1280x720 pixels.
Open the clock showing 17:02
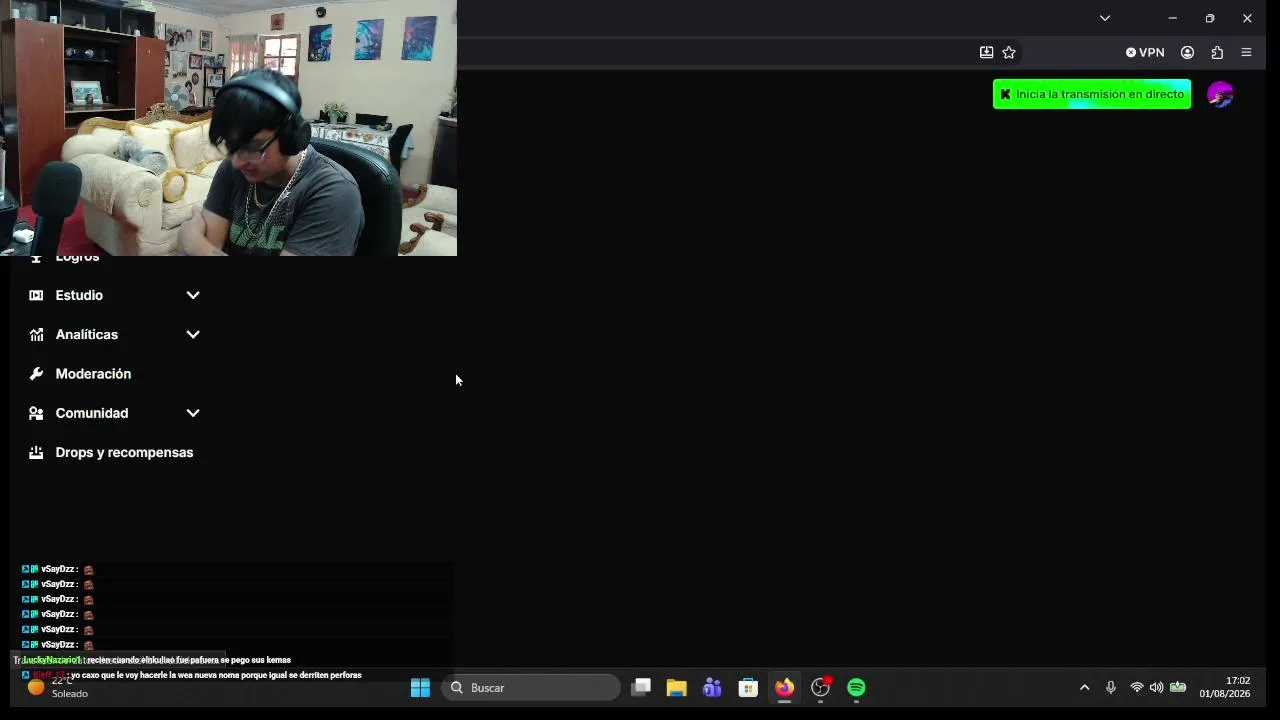pyautogui.click(x=1225, y=687)
